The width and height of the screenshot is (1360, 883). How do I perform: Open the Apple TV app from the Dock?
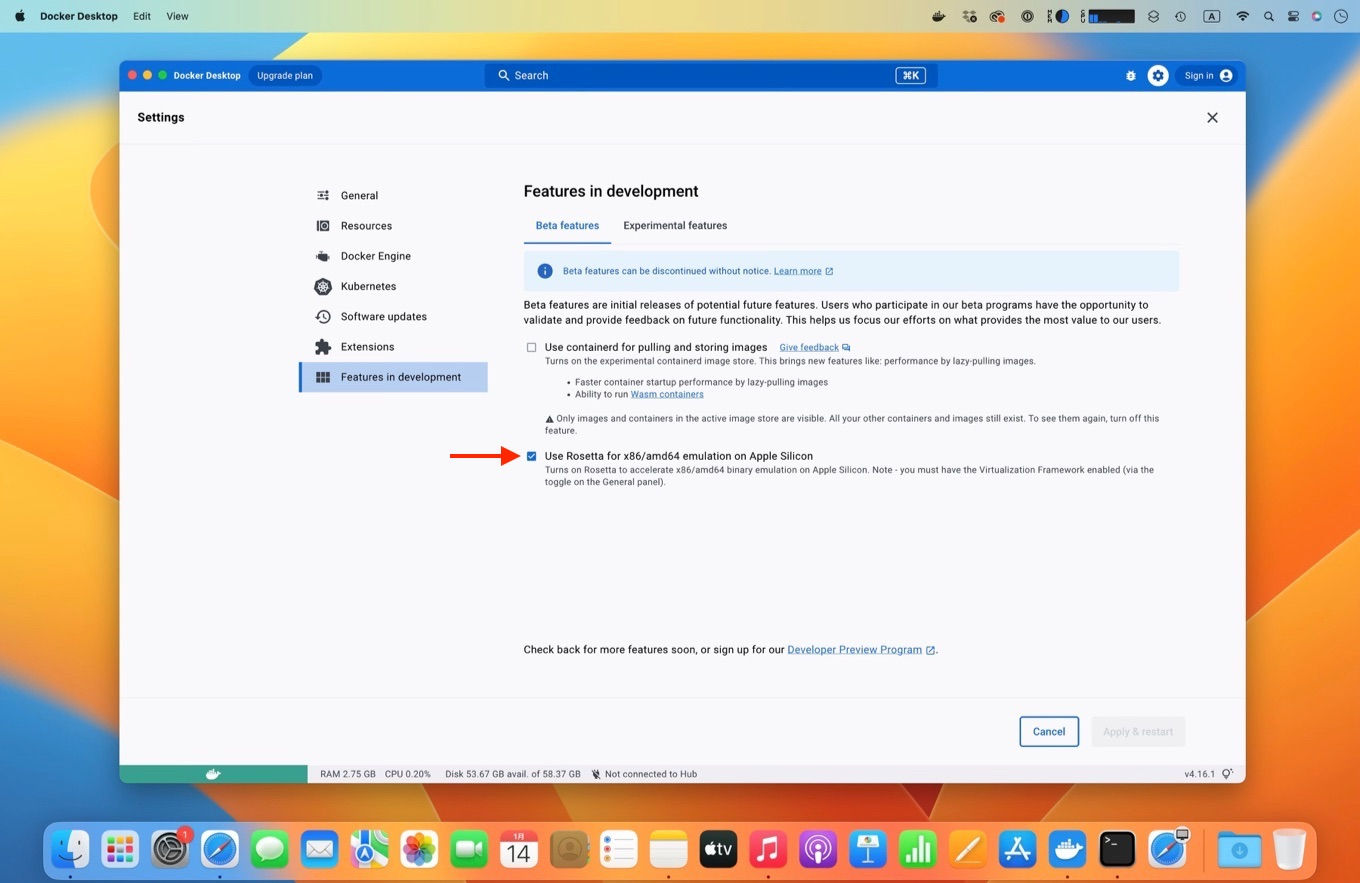click(x=718, y=850)
